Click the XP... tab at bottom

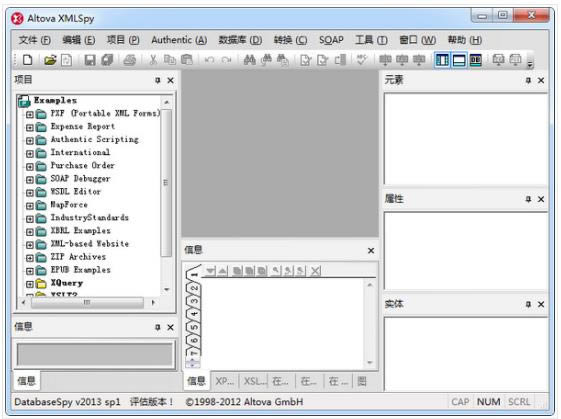pyautogui.click(x=225, y=381)
